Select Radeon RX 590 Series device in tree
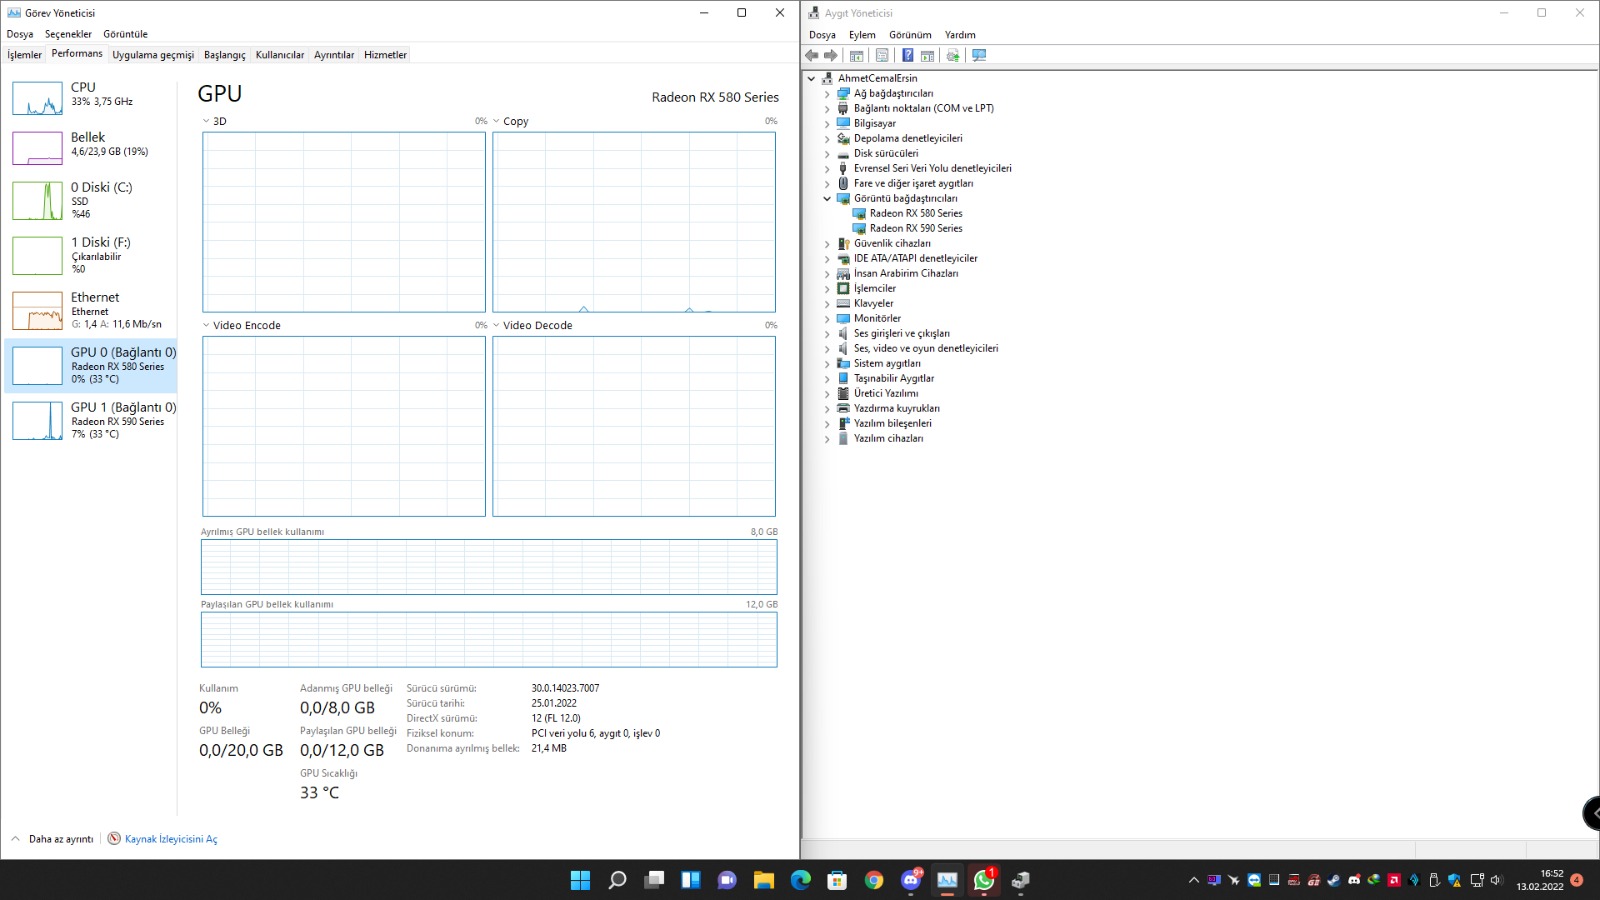Image resolution: width=1600 pixels, height=900 pixels. click(916, 228)
